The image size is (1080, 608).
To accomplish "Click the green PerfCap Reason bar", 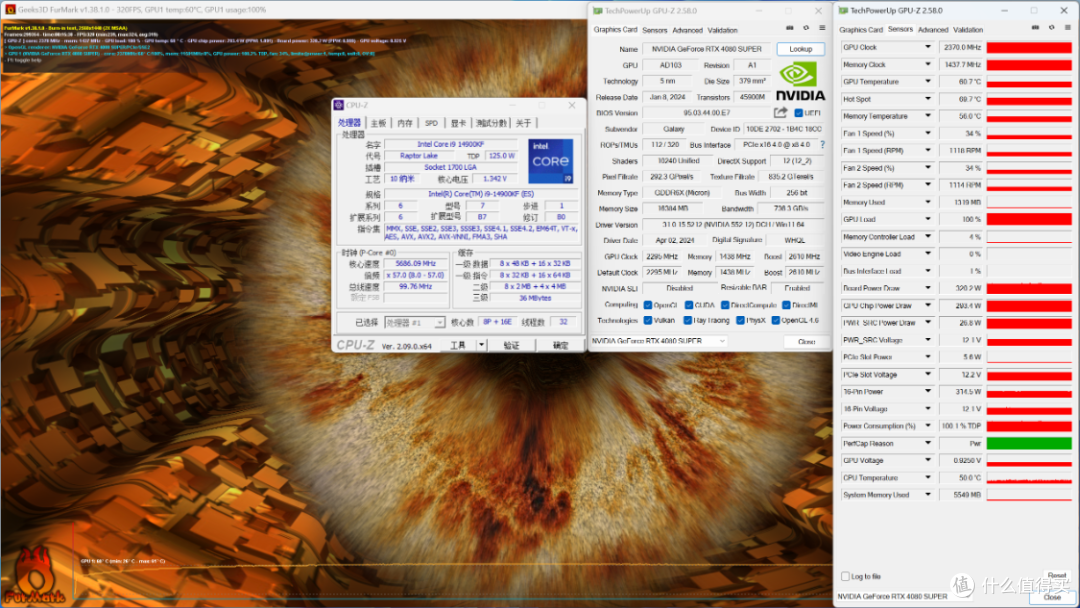I will (1029, 443).
